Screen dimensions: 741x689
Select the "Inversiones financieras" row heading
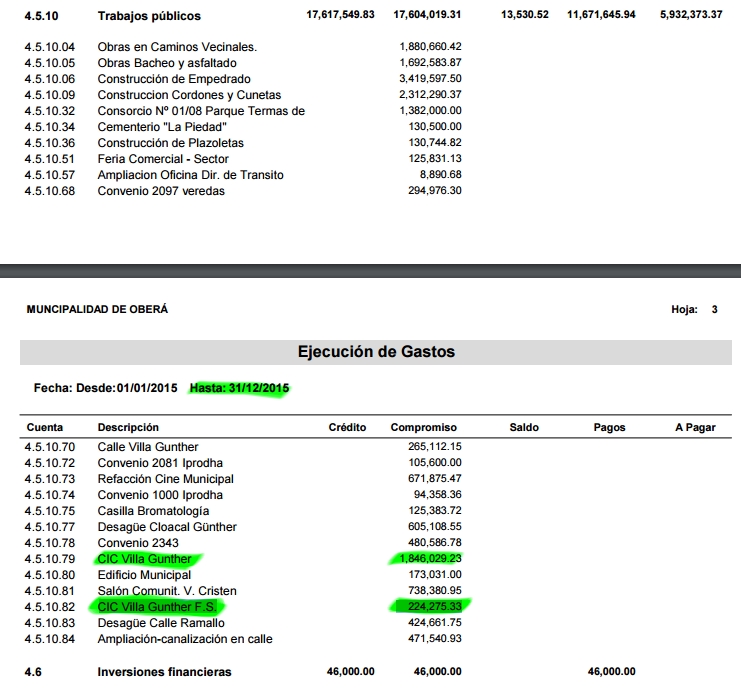coord(164,672)
